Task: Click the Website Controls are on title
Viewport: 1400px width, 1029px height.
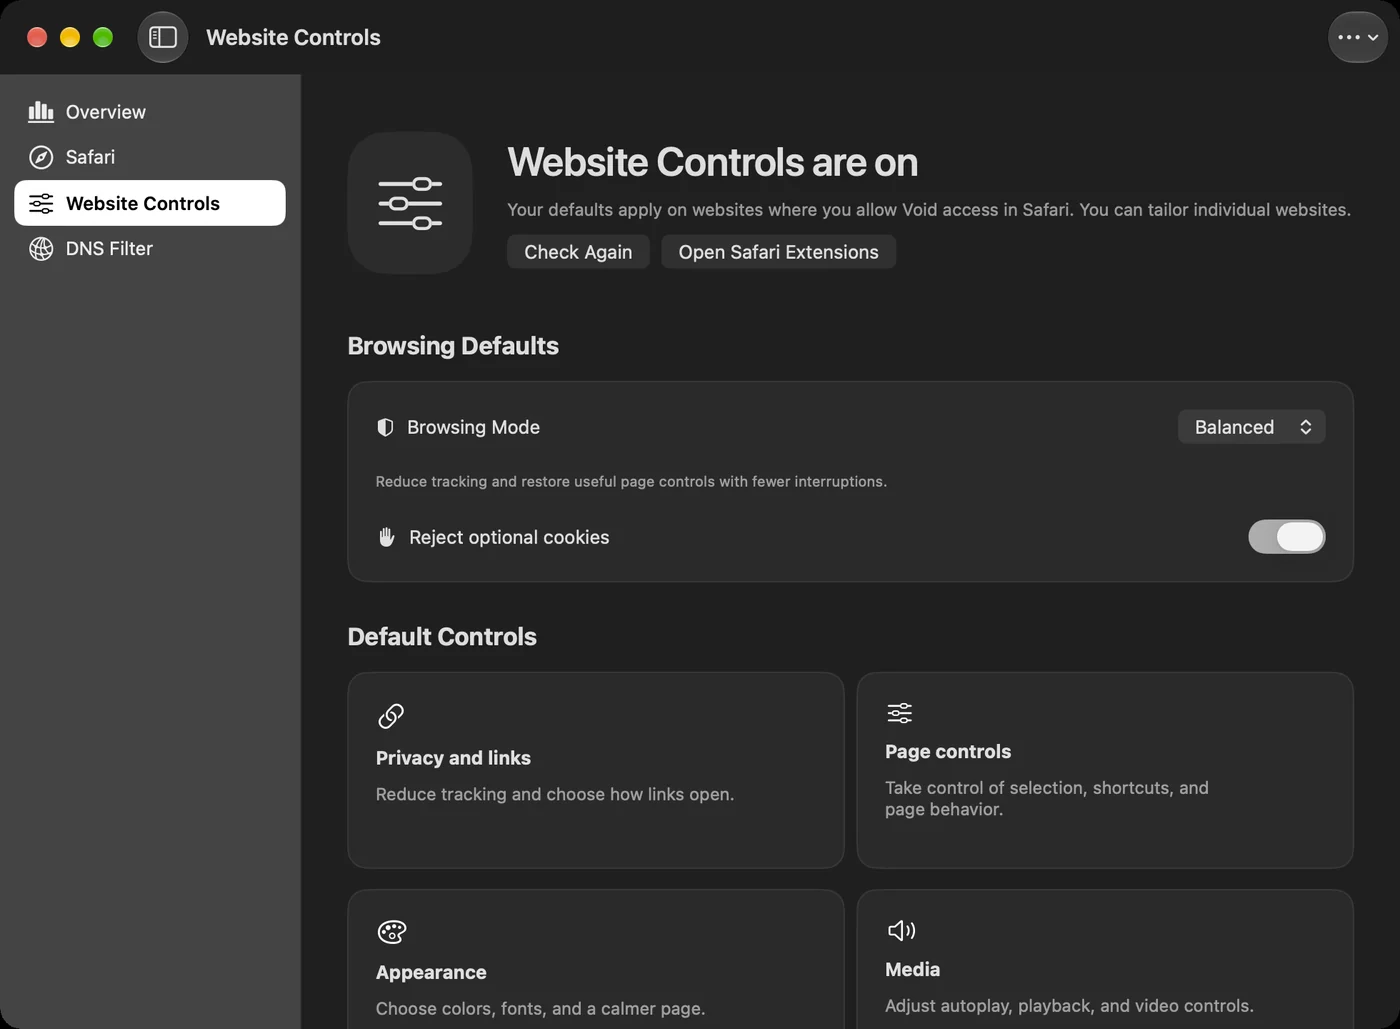Action: (x=712, y=162)
